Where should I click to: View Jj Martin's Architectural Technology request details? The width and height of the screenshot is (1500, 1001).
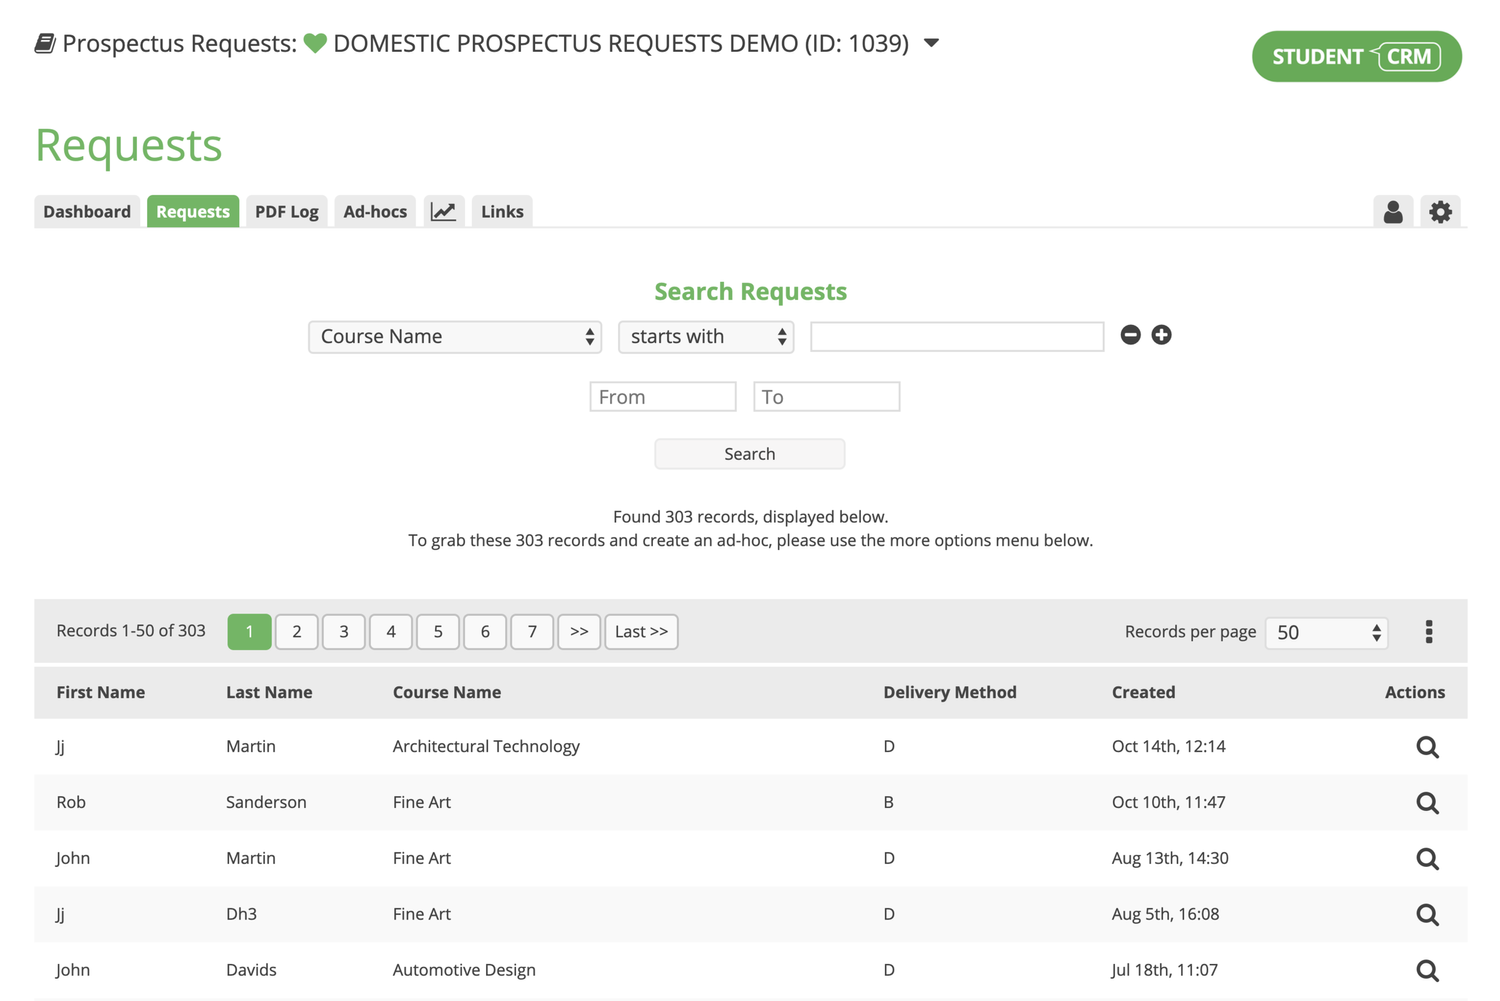click(x=1427, y=746)
